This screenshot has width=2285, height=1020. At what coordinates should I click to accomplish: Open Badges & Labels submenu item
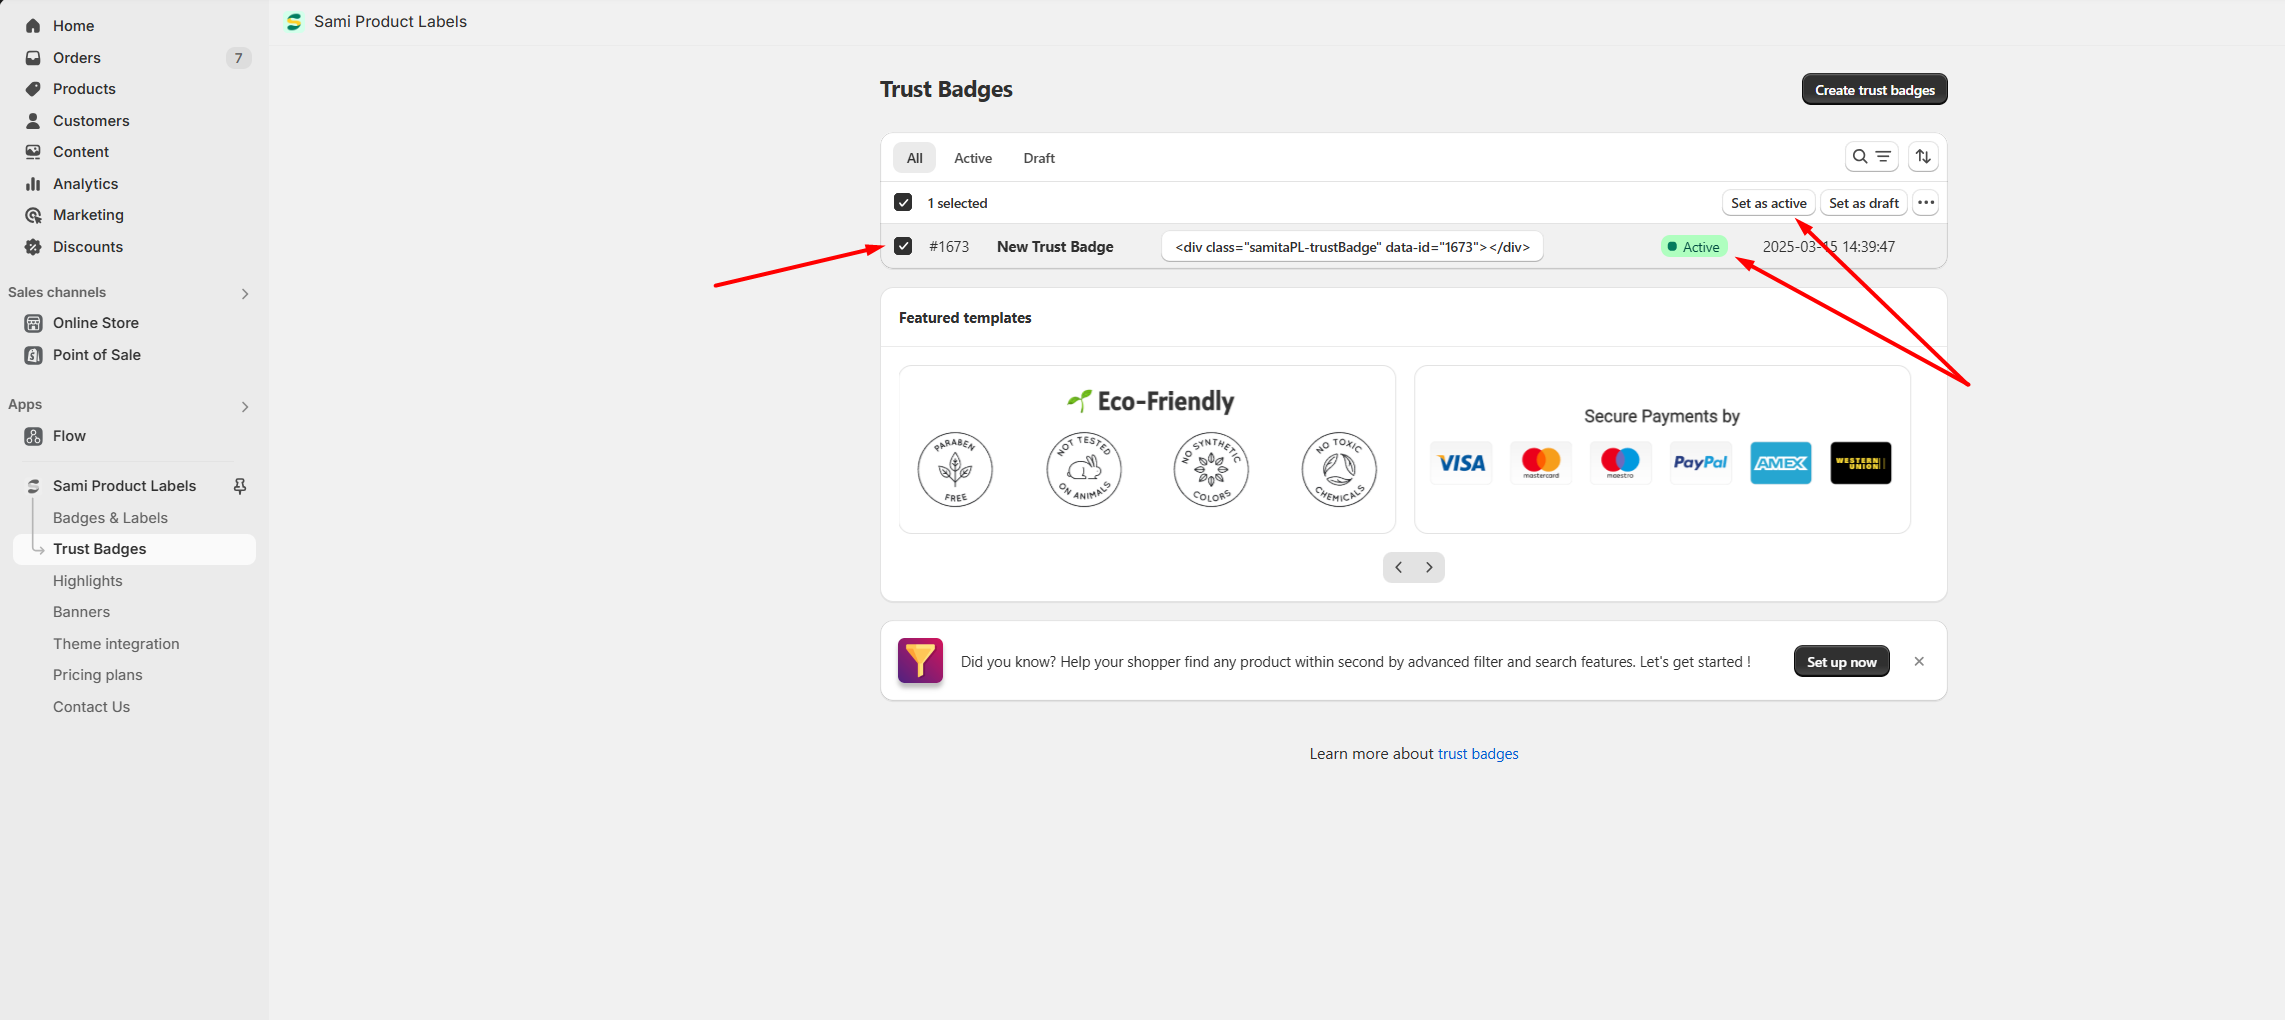[x=110, y=518]
